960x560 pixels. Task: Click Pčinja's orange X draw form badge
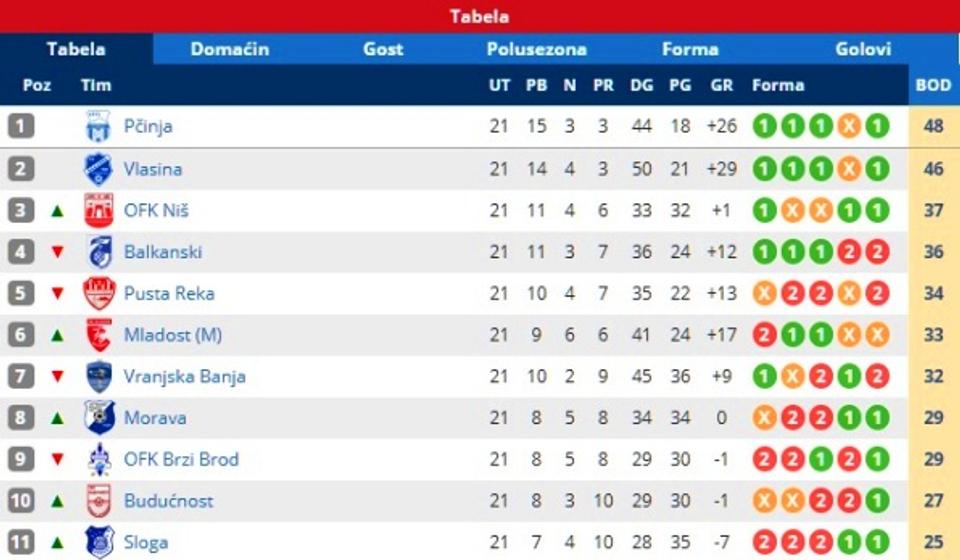click(849, 127)
